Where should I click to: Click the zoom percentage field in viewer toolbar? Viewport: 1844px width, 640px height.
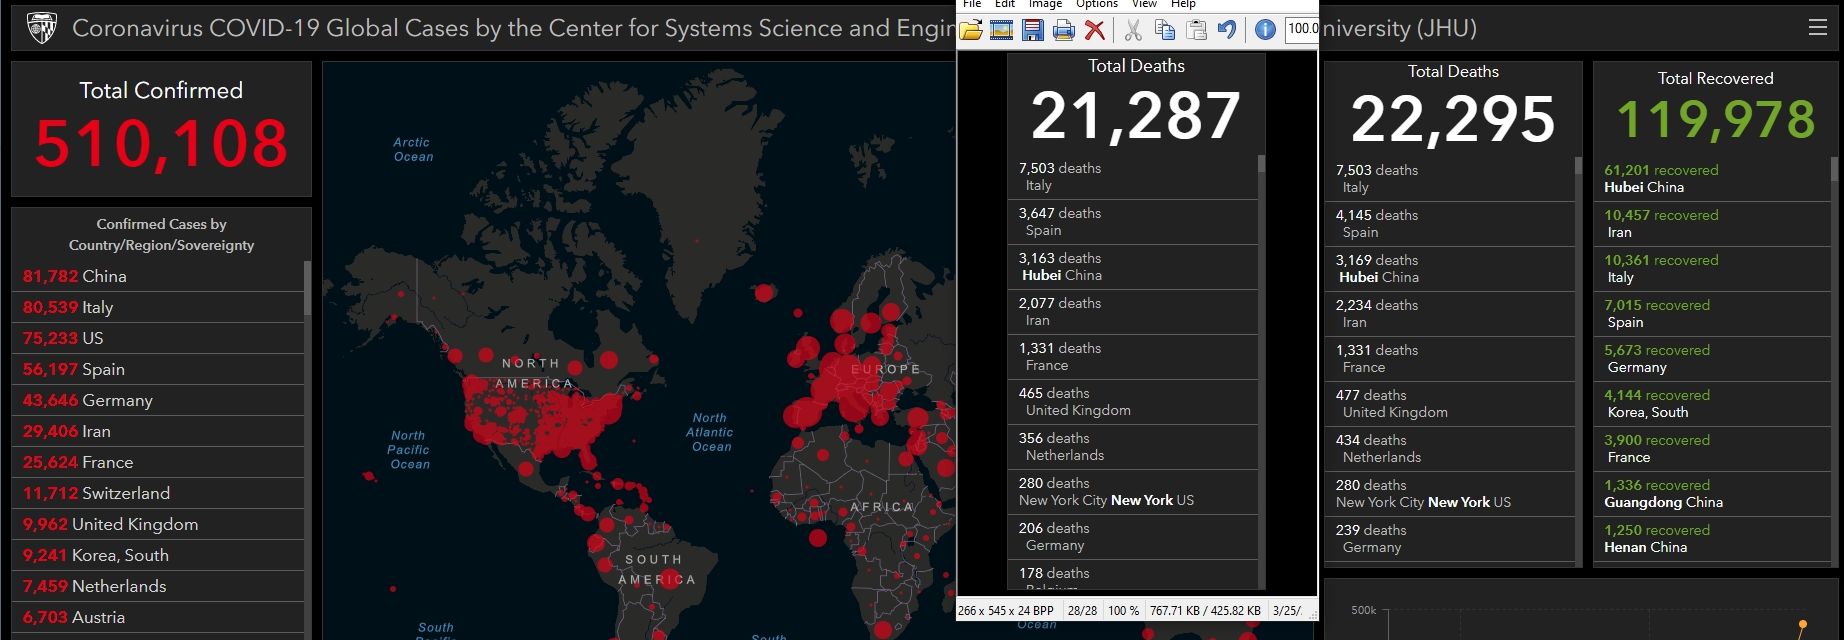coord(1301,29)
